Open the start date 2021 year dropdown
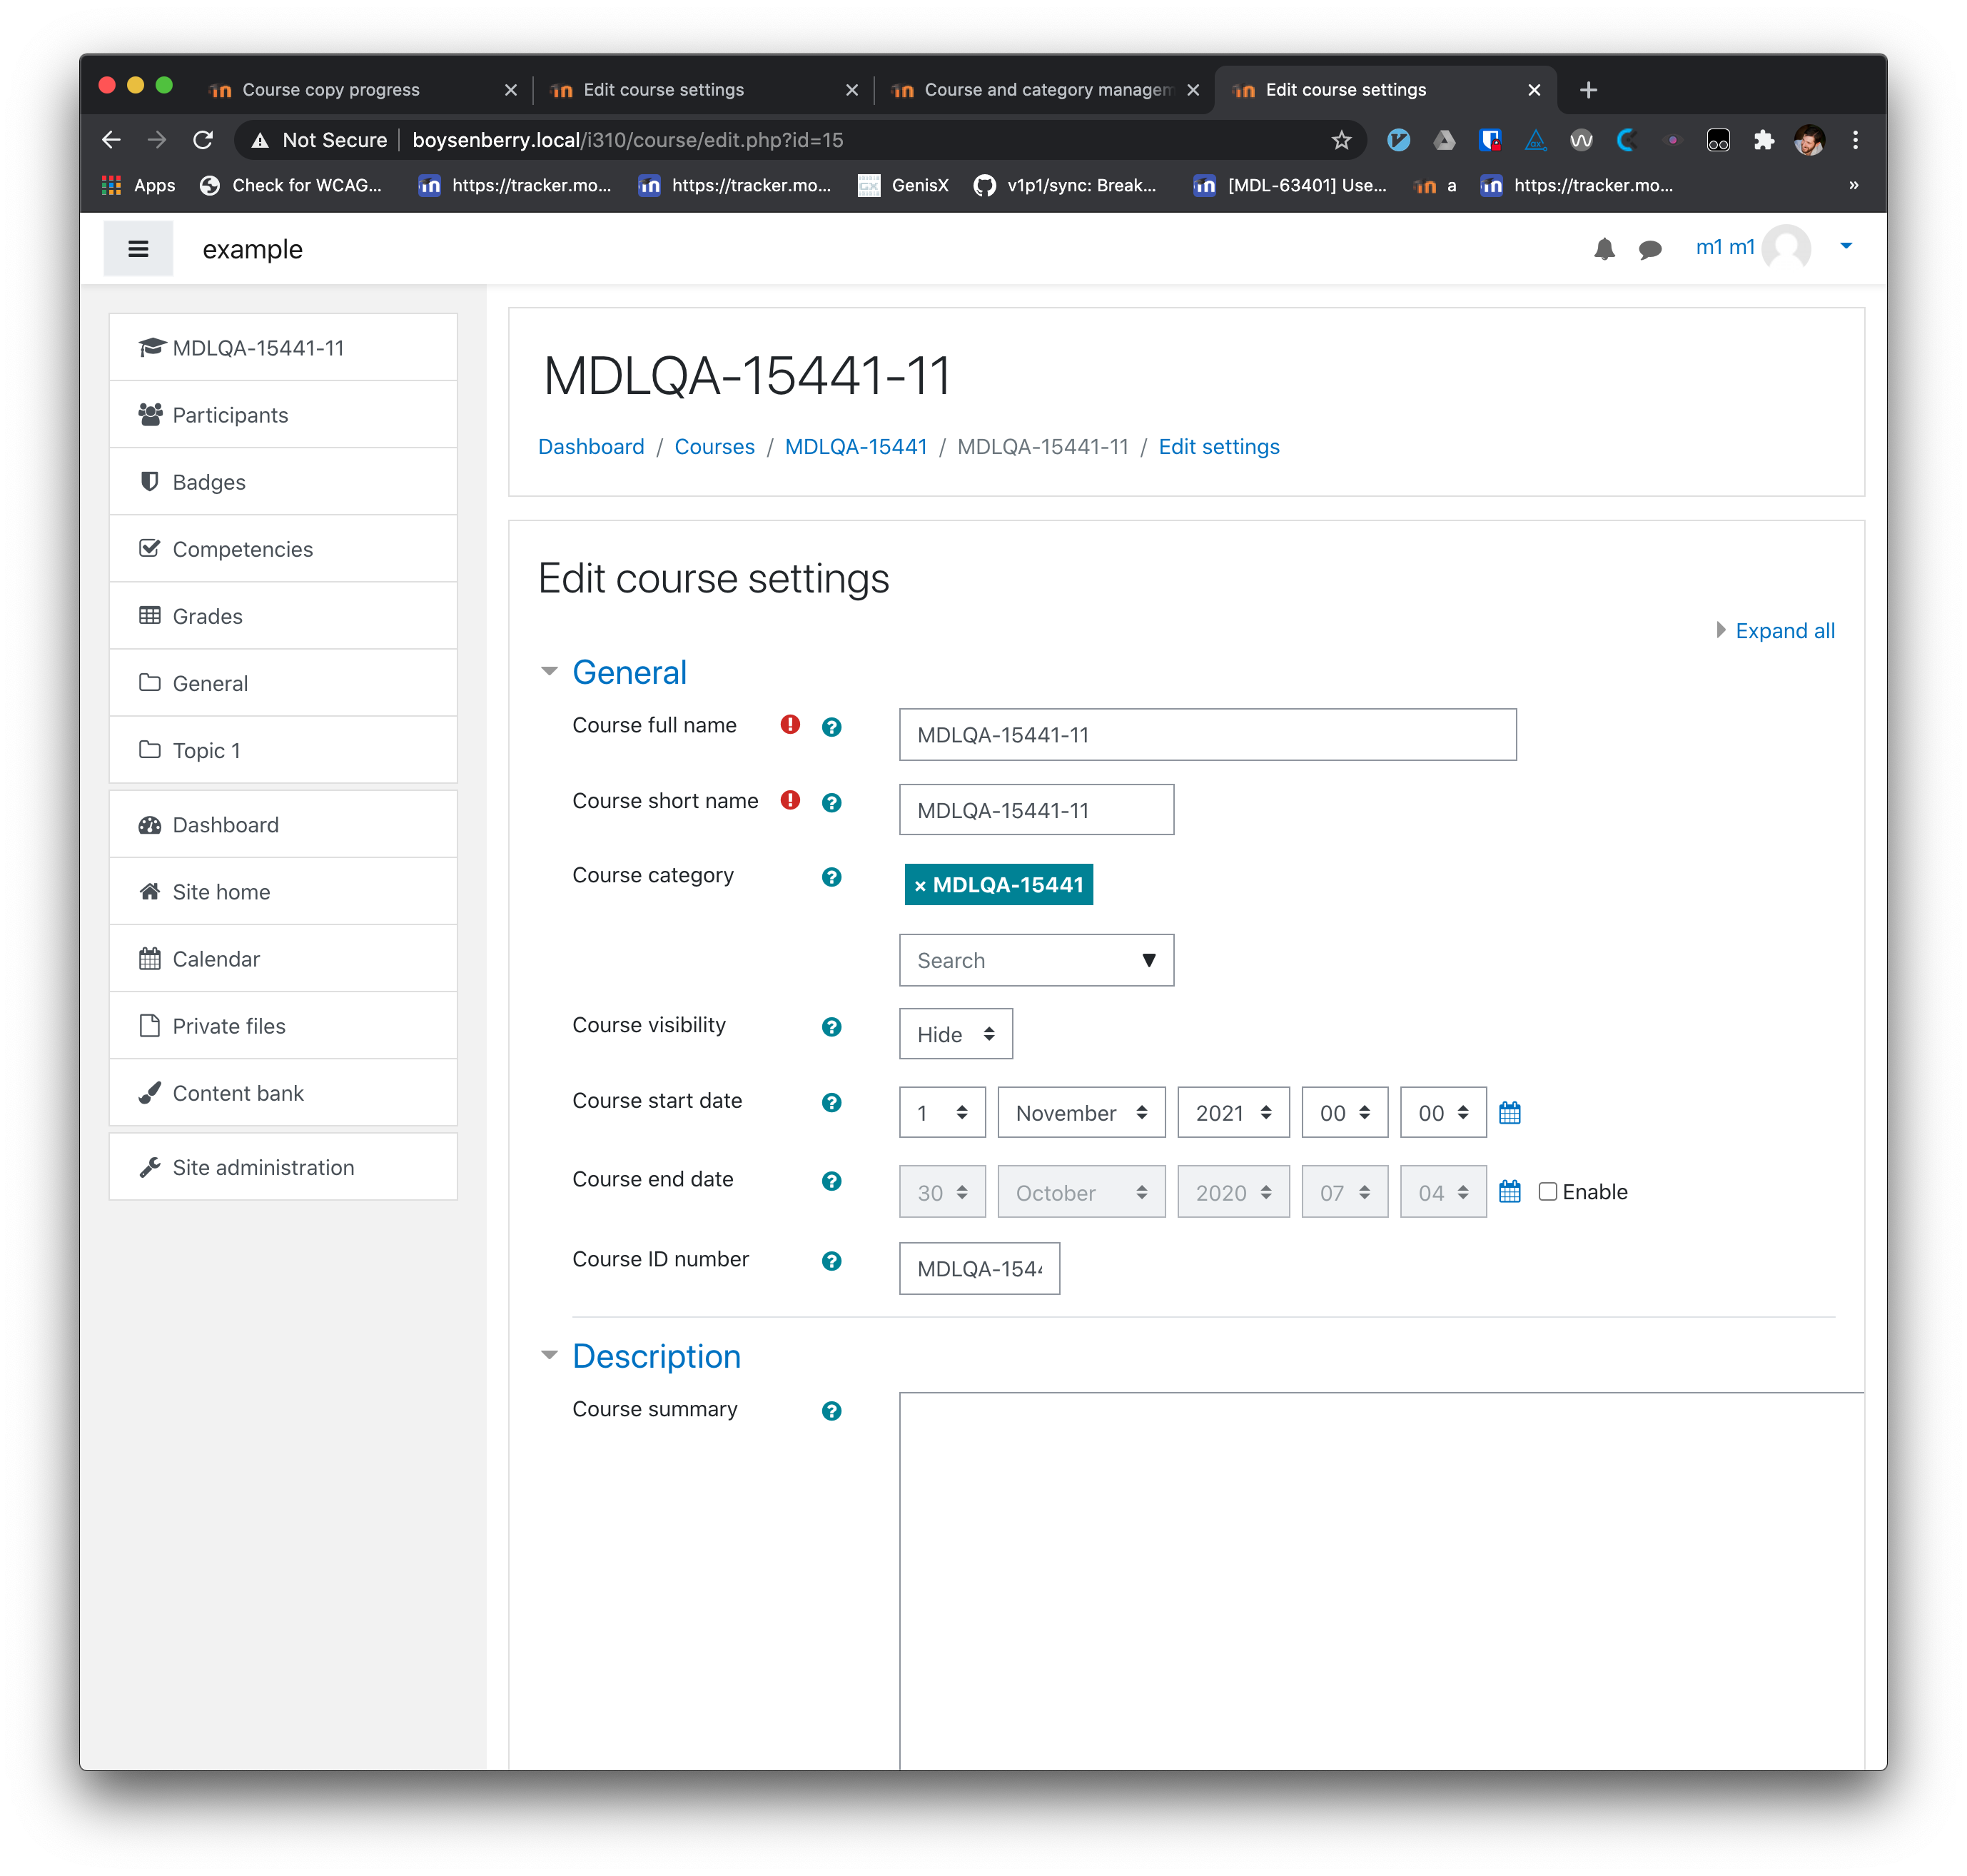This screenshot has width=1967, height=1876. pos(1233,1112)
